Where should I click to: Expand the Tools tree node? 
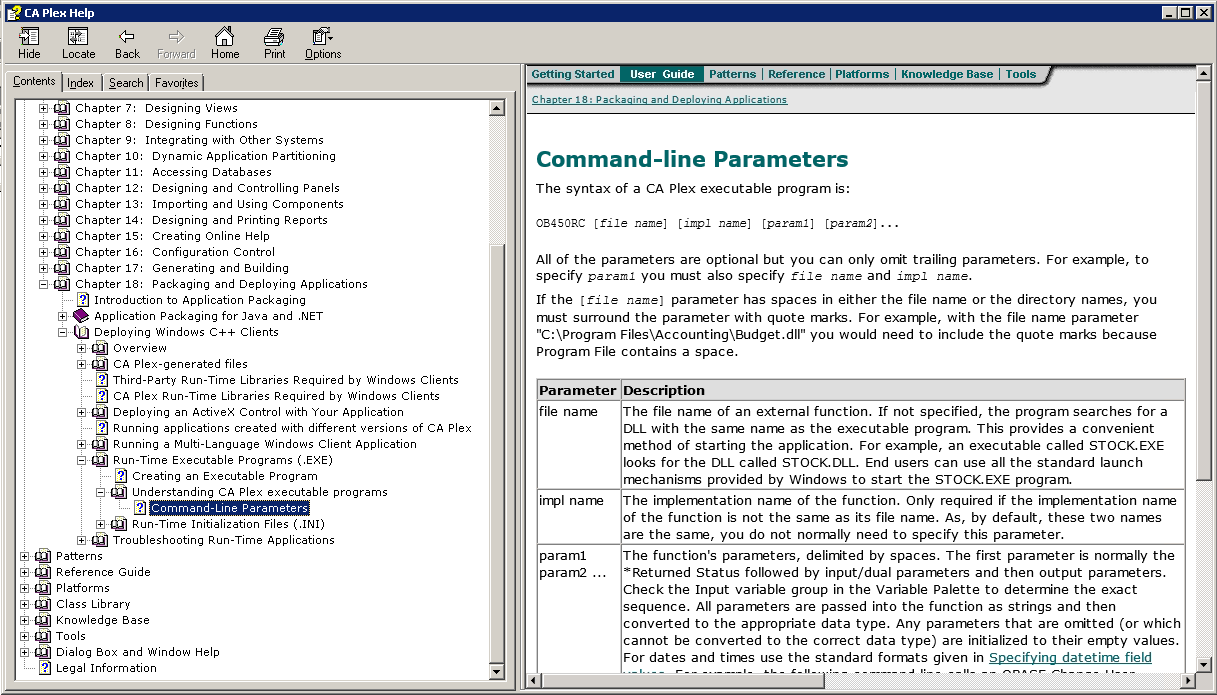25,636
